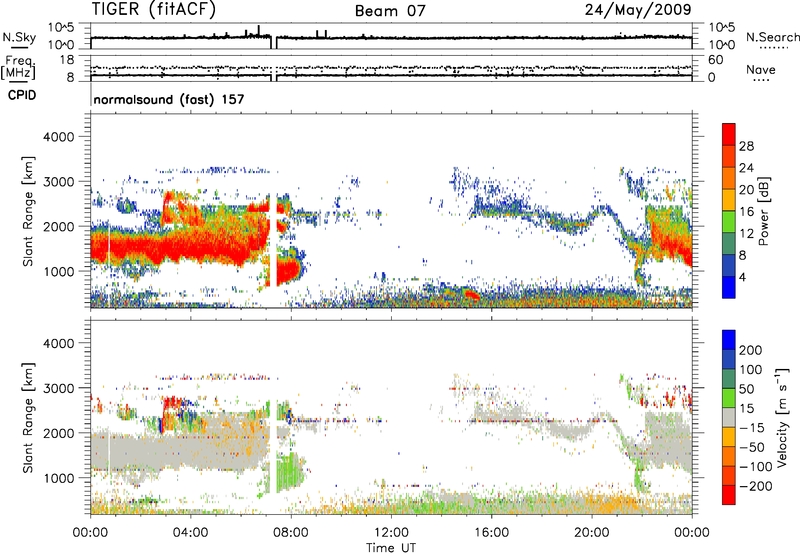Click the TIGER (fitACF) title text
Viewport: 800px width, 554px height.
coord(154,10)
